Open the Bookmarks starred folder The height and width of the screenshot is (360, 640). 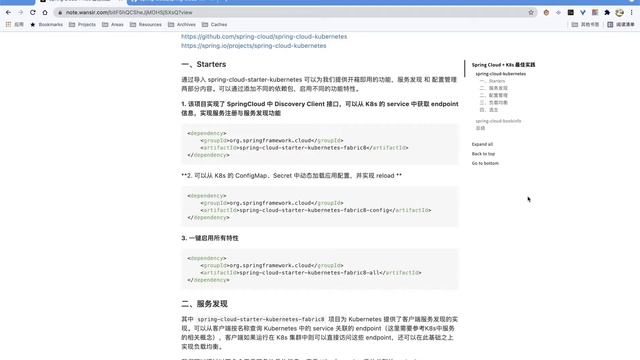[47, 24]
